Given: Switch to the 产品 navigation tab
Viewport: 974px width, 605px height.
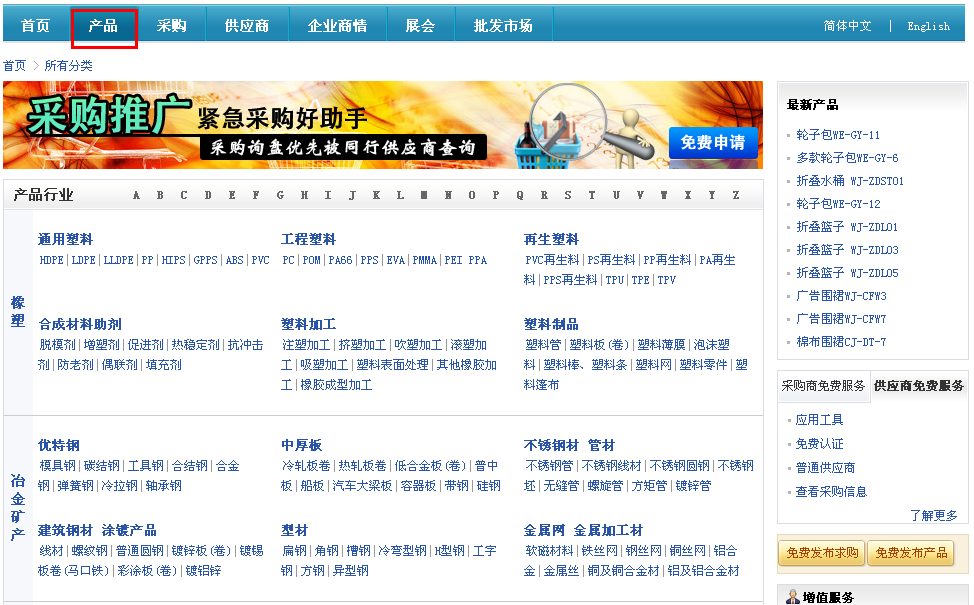Looking at the screenshot, I should (104, 25).
